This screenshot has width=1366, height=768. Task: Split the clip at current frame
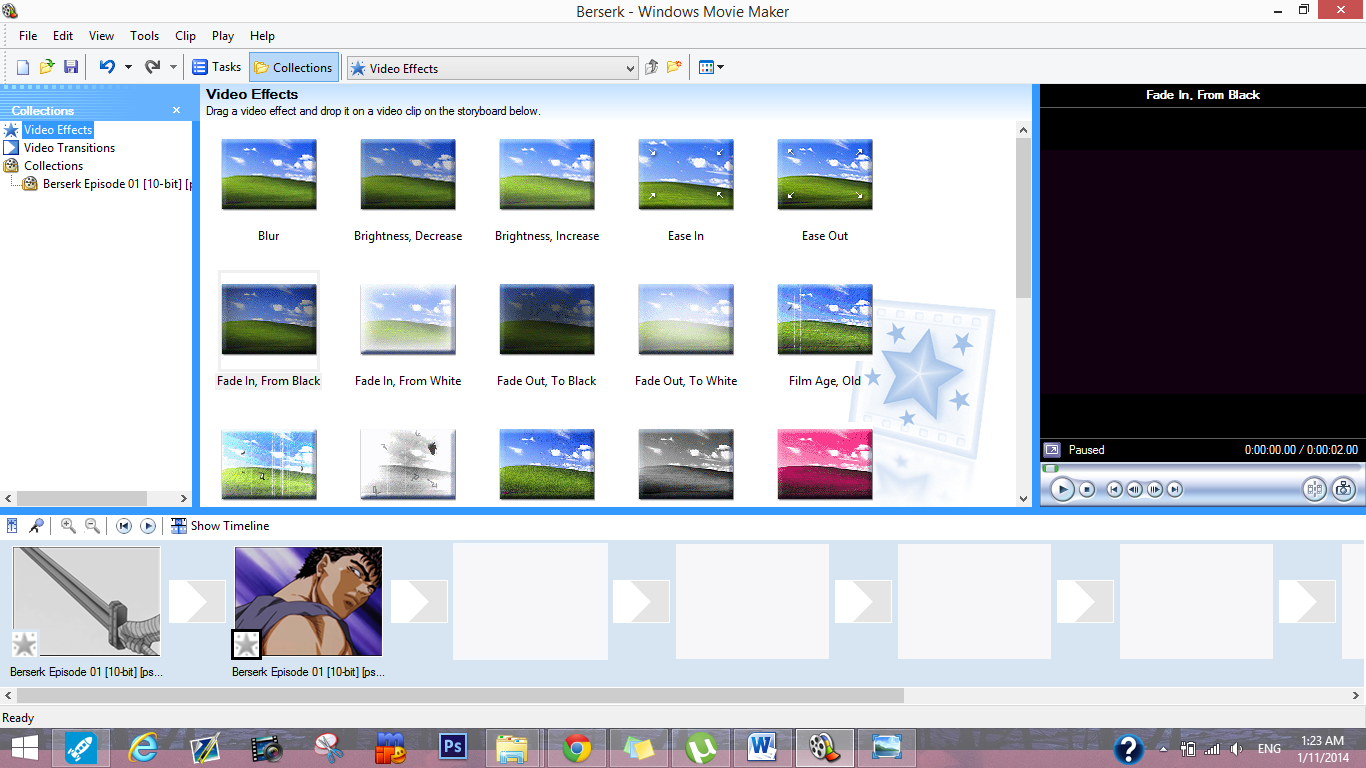pyautogui.click(x=1314, y=489)
